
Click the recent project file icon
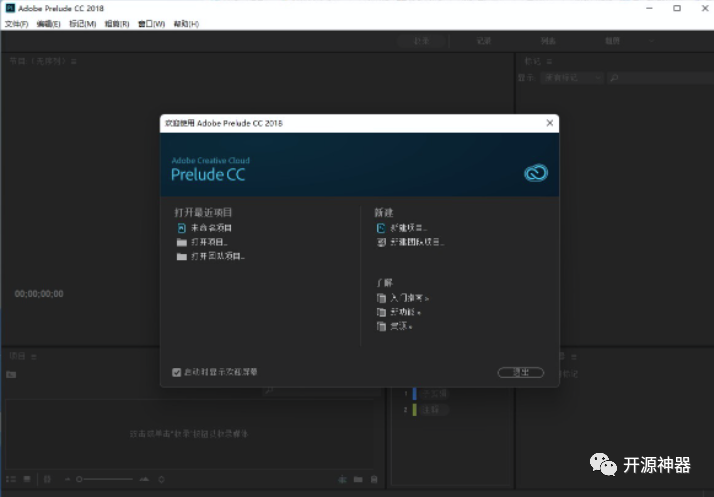(x=182, y=228)
